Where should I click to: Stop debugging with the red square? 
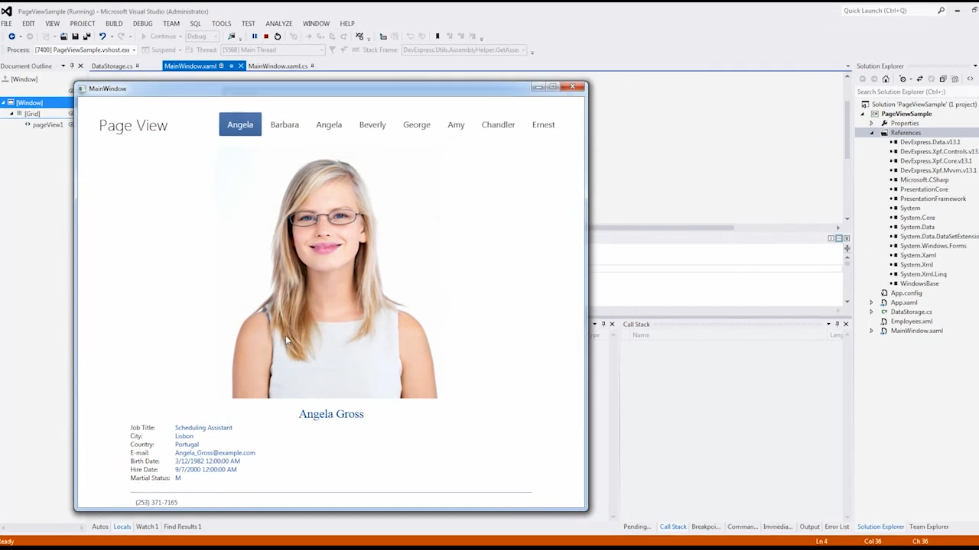coord(266,37)
